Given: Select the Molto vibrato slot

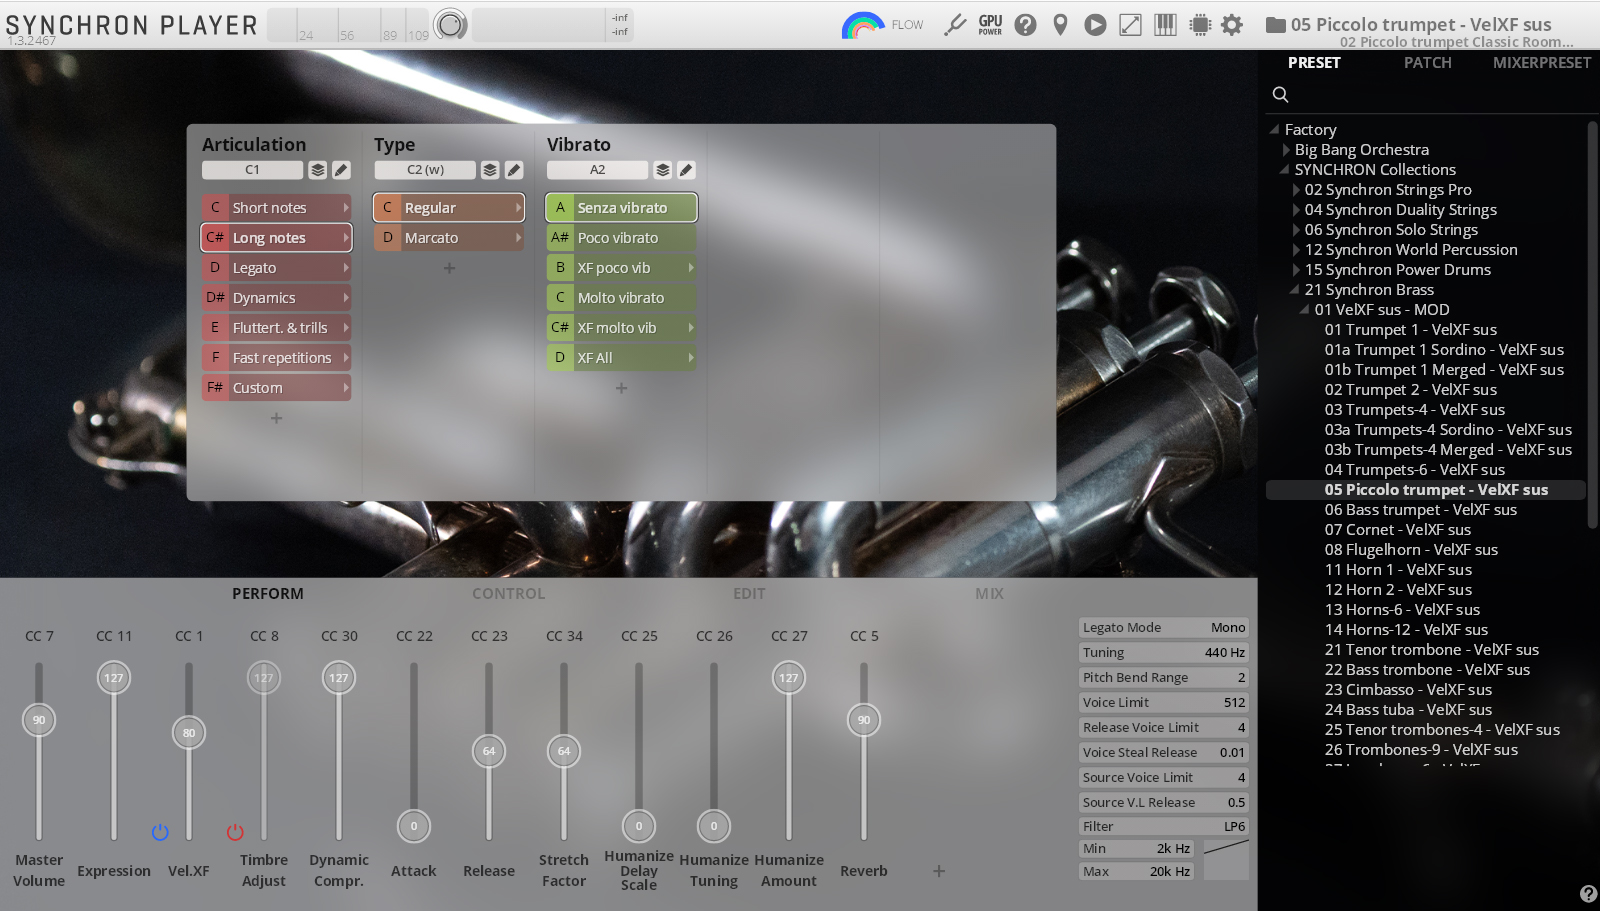Looking at the screenshot, I should [x=621, y=298].
